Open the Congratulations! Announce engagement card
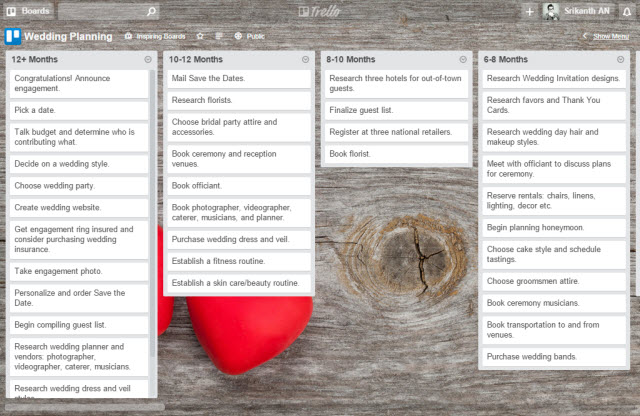Screen dimensions: 640x416 [x=79, y=84]
